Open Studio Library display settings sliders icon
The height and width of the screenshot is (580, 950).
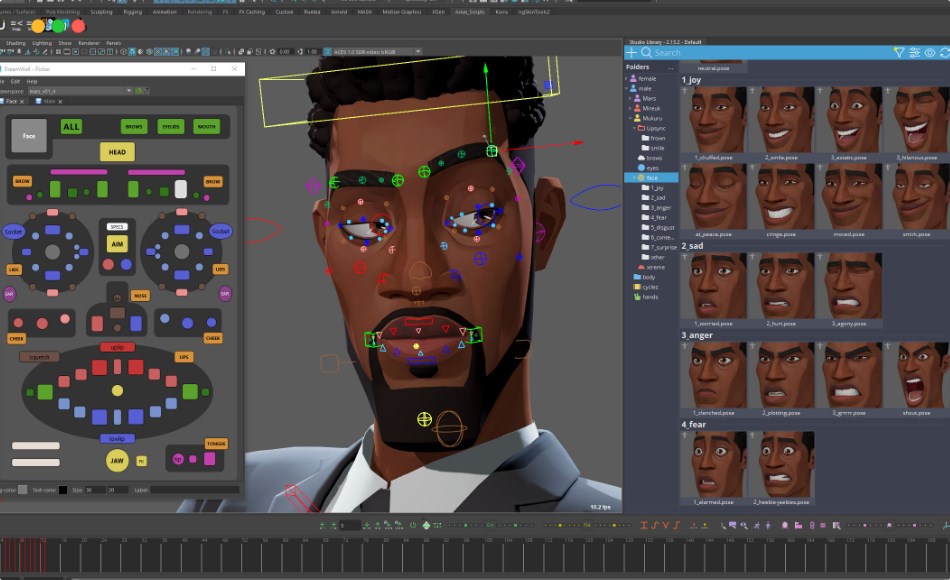(x=914, y=51)
